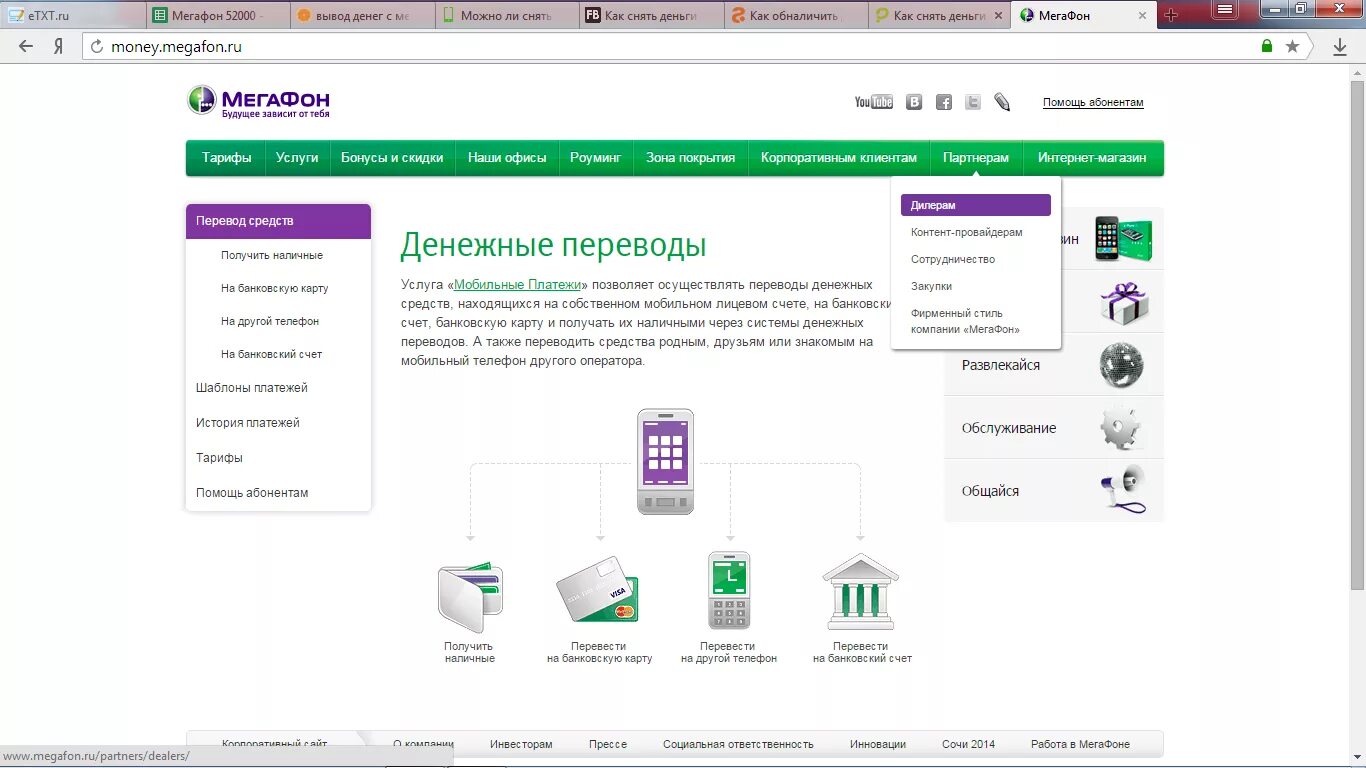This screenshot has width=1366, height=768.
Task: Click the gear icon beside Обслуживание
Action: coord(1120,428)
